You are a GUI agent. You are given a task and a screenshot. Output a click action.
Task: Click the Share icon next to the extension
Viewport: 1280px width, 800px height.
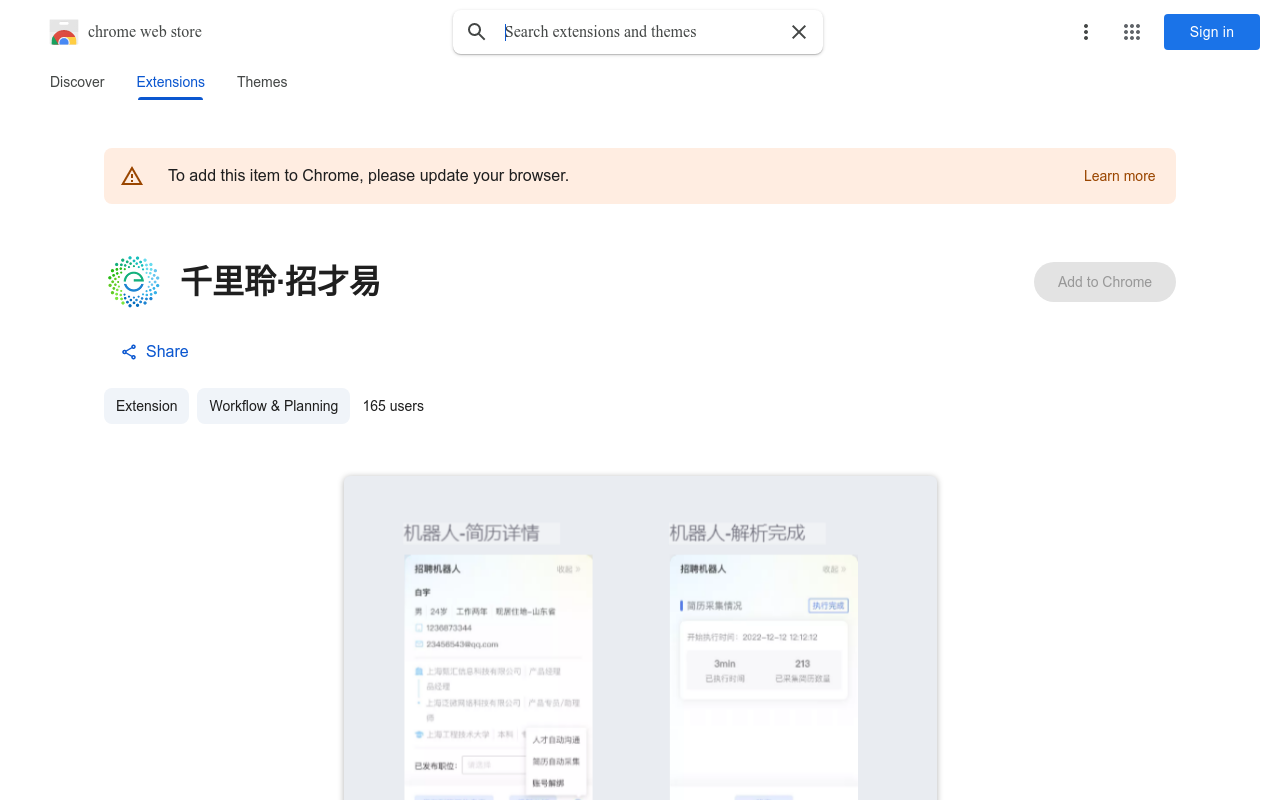click(x=128, y=351)
